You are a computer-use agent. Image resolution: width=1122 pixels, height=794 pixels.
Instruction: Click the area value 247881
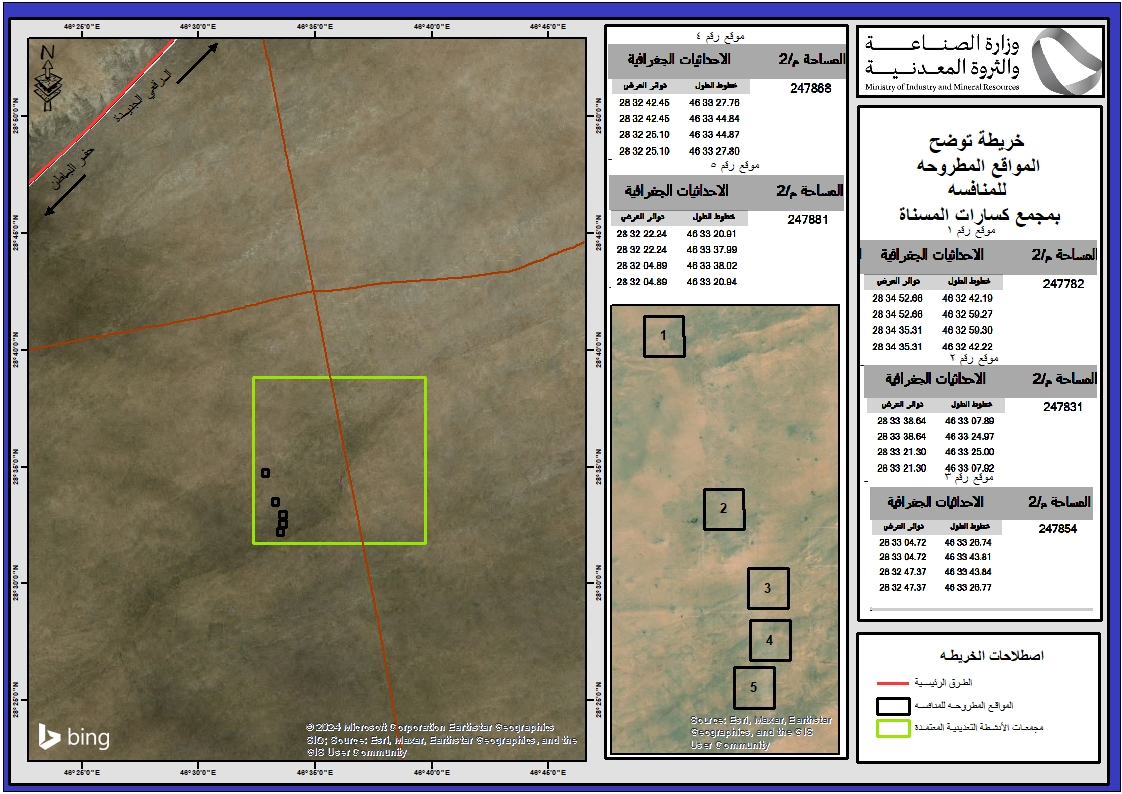click(x=808, y=220)
